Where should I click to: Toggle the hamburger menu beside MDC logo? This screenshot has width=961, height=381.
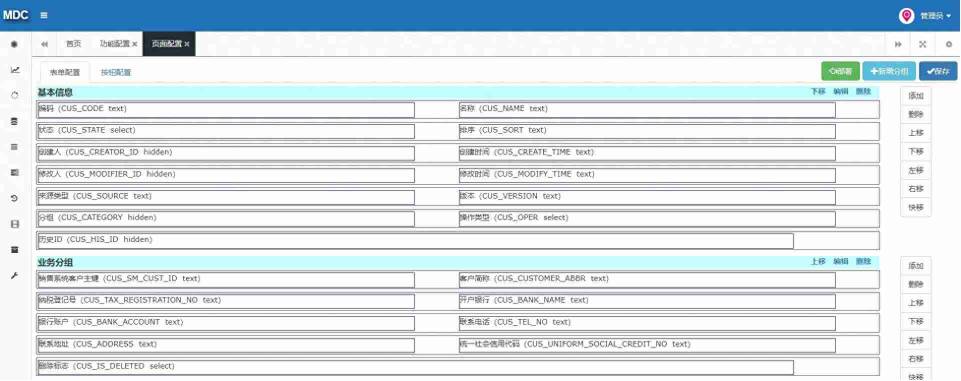click(x=44, y=15)
